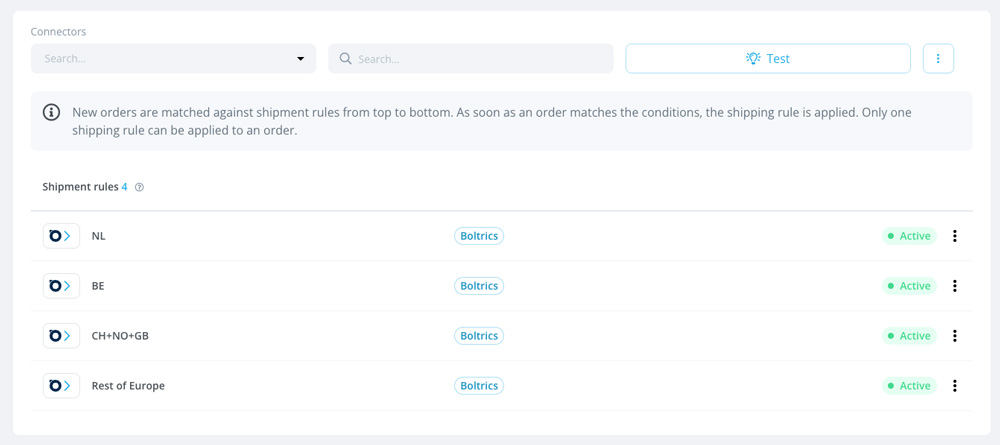This screenshot has width=1000, height=445.
Task: Open the Rest of Europe shipment rule
Action: coord(501,386)
